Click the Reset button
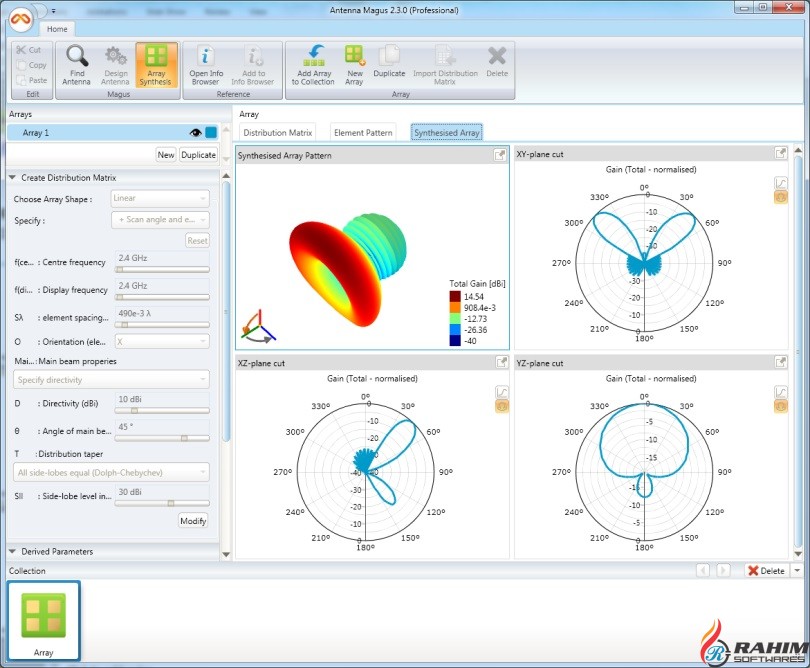 pyautogui.click(x=197, y=240)
